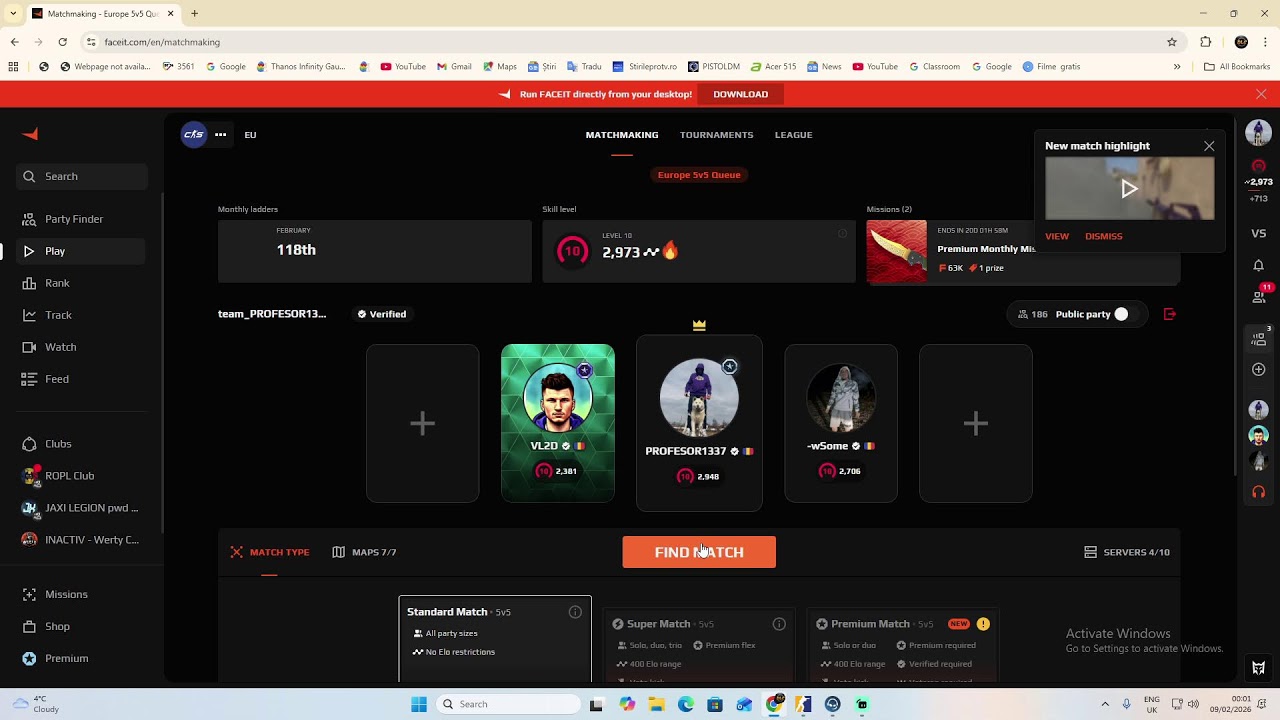Open Missions in the sidebar
The image size is (1280, 720).
tap(66, 594)
